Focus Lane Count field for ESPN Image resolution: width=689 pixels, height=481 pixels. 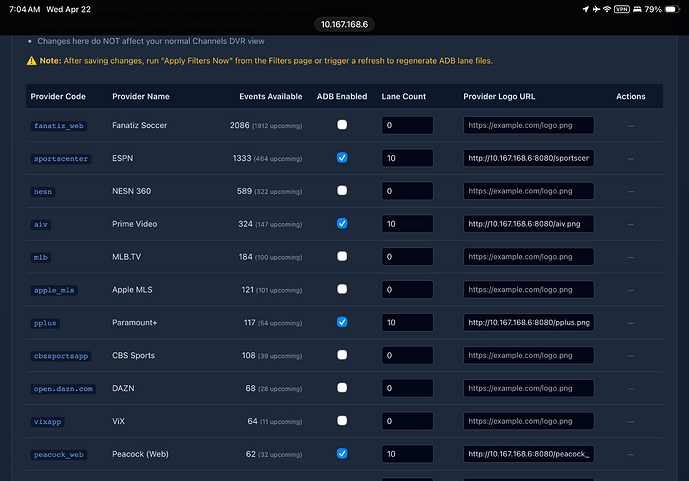tap(407, 158)
